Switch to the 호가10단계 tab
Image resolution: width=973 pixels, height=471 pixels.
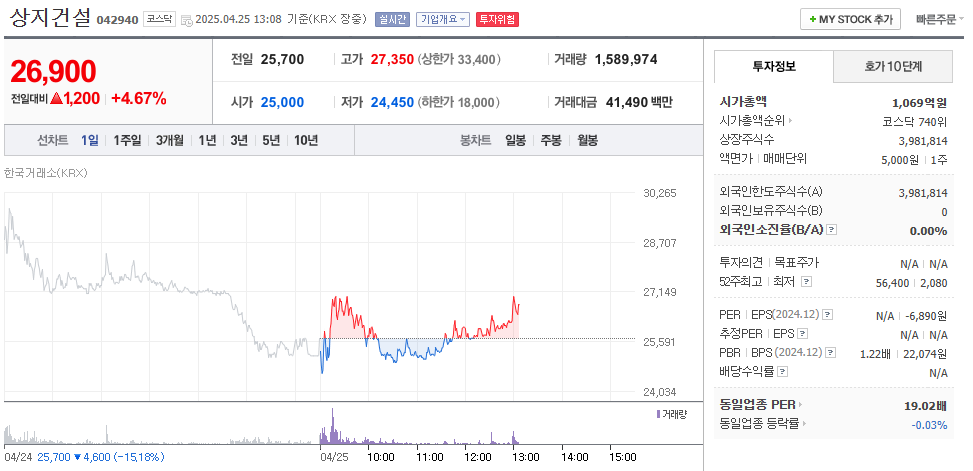(892, 66)
